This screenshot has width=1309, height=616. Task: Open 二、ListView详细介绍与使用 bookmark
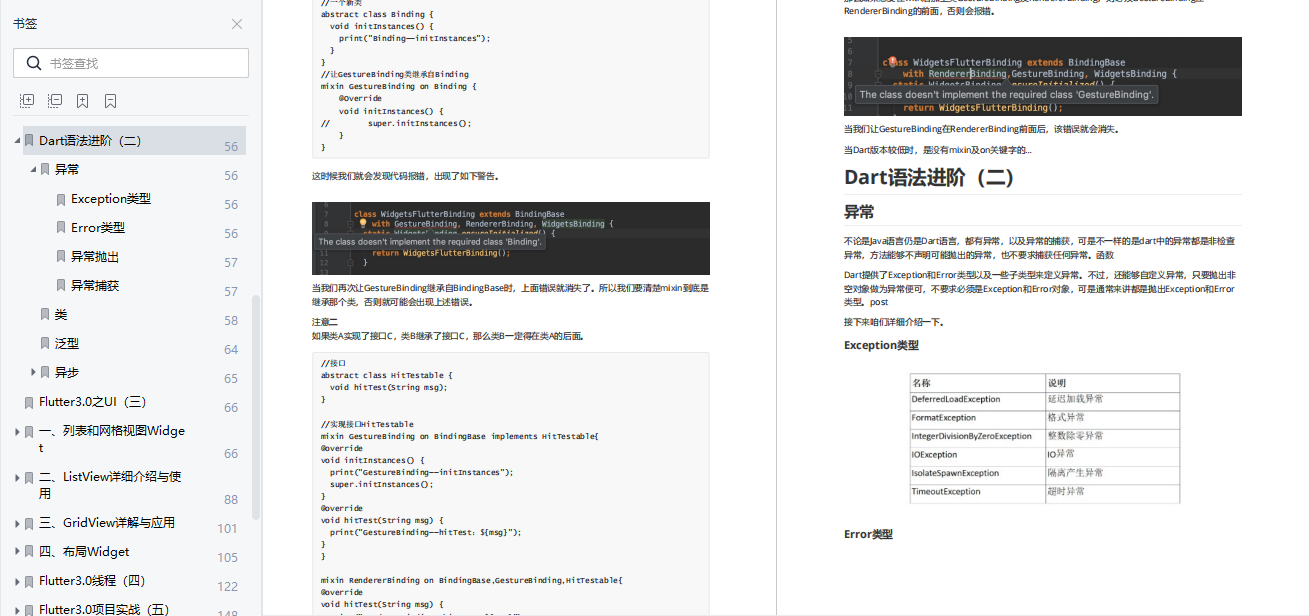pyautogui.click(x=110, y=485)
